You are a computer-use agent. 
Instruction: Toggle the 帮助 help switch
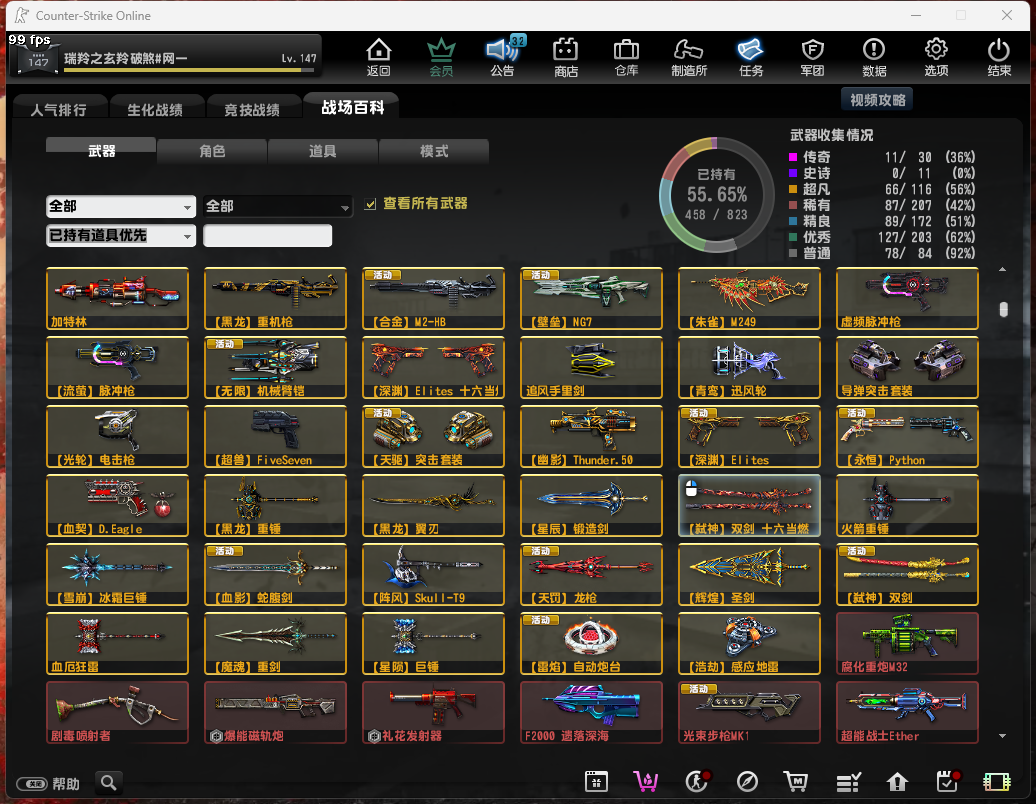coord(32,784)
